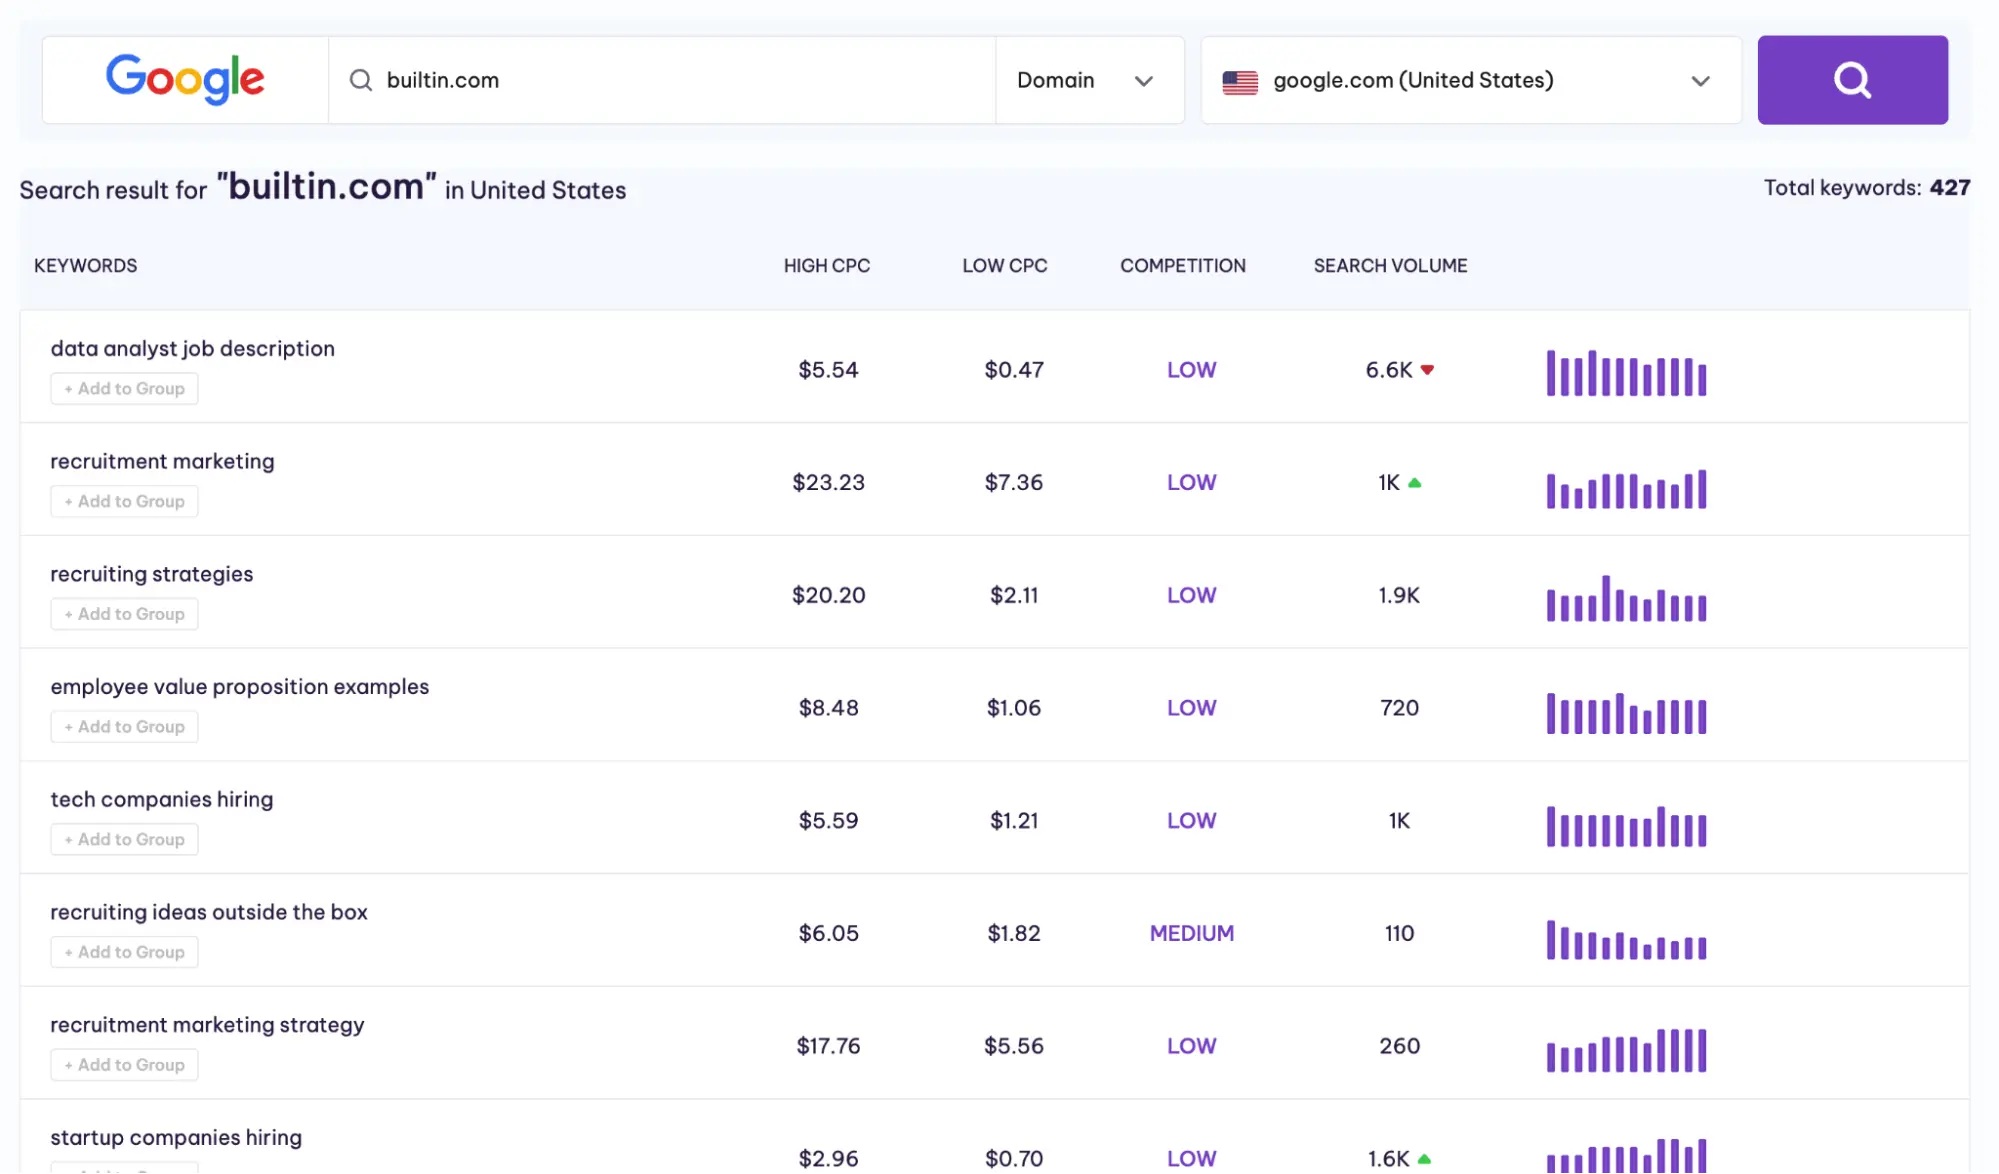Image resolution: width=1999 pixels, height=1174 pixels.
Task: Click the 110 search volume value
Action: (x=1399, y=934)
